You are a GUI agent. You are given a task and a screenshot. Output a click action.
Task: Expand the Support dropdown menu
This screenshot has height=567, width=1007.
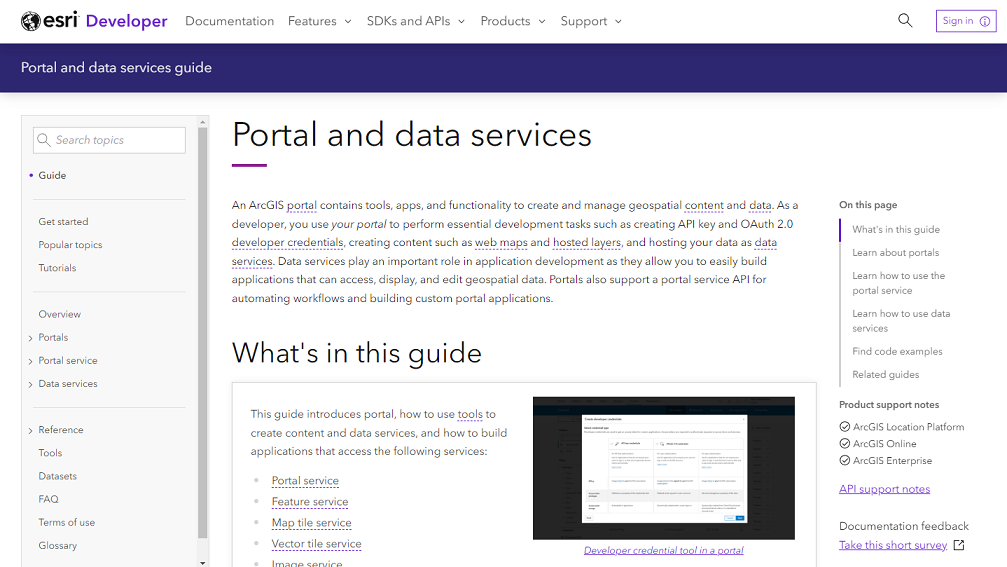click(591, 21)
